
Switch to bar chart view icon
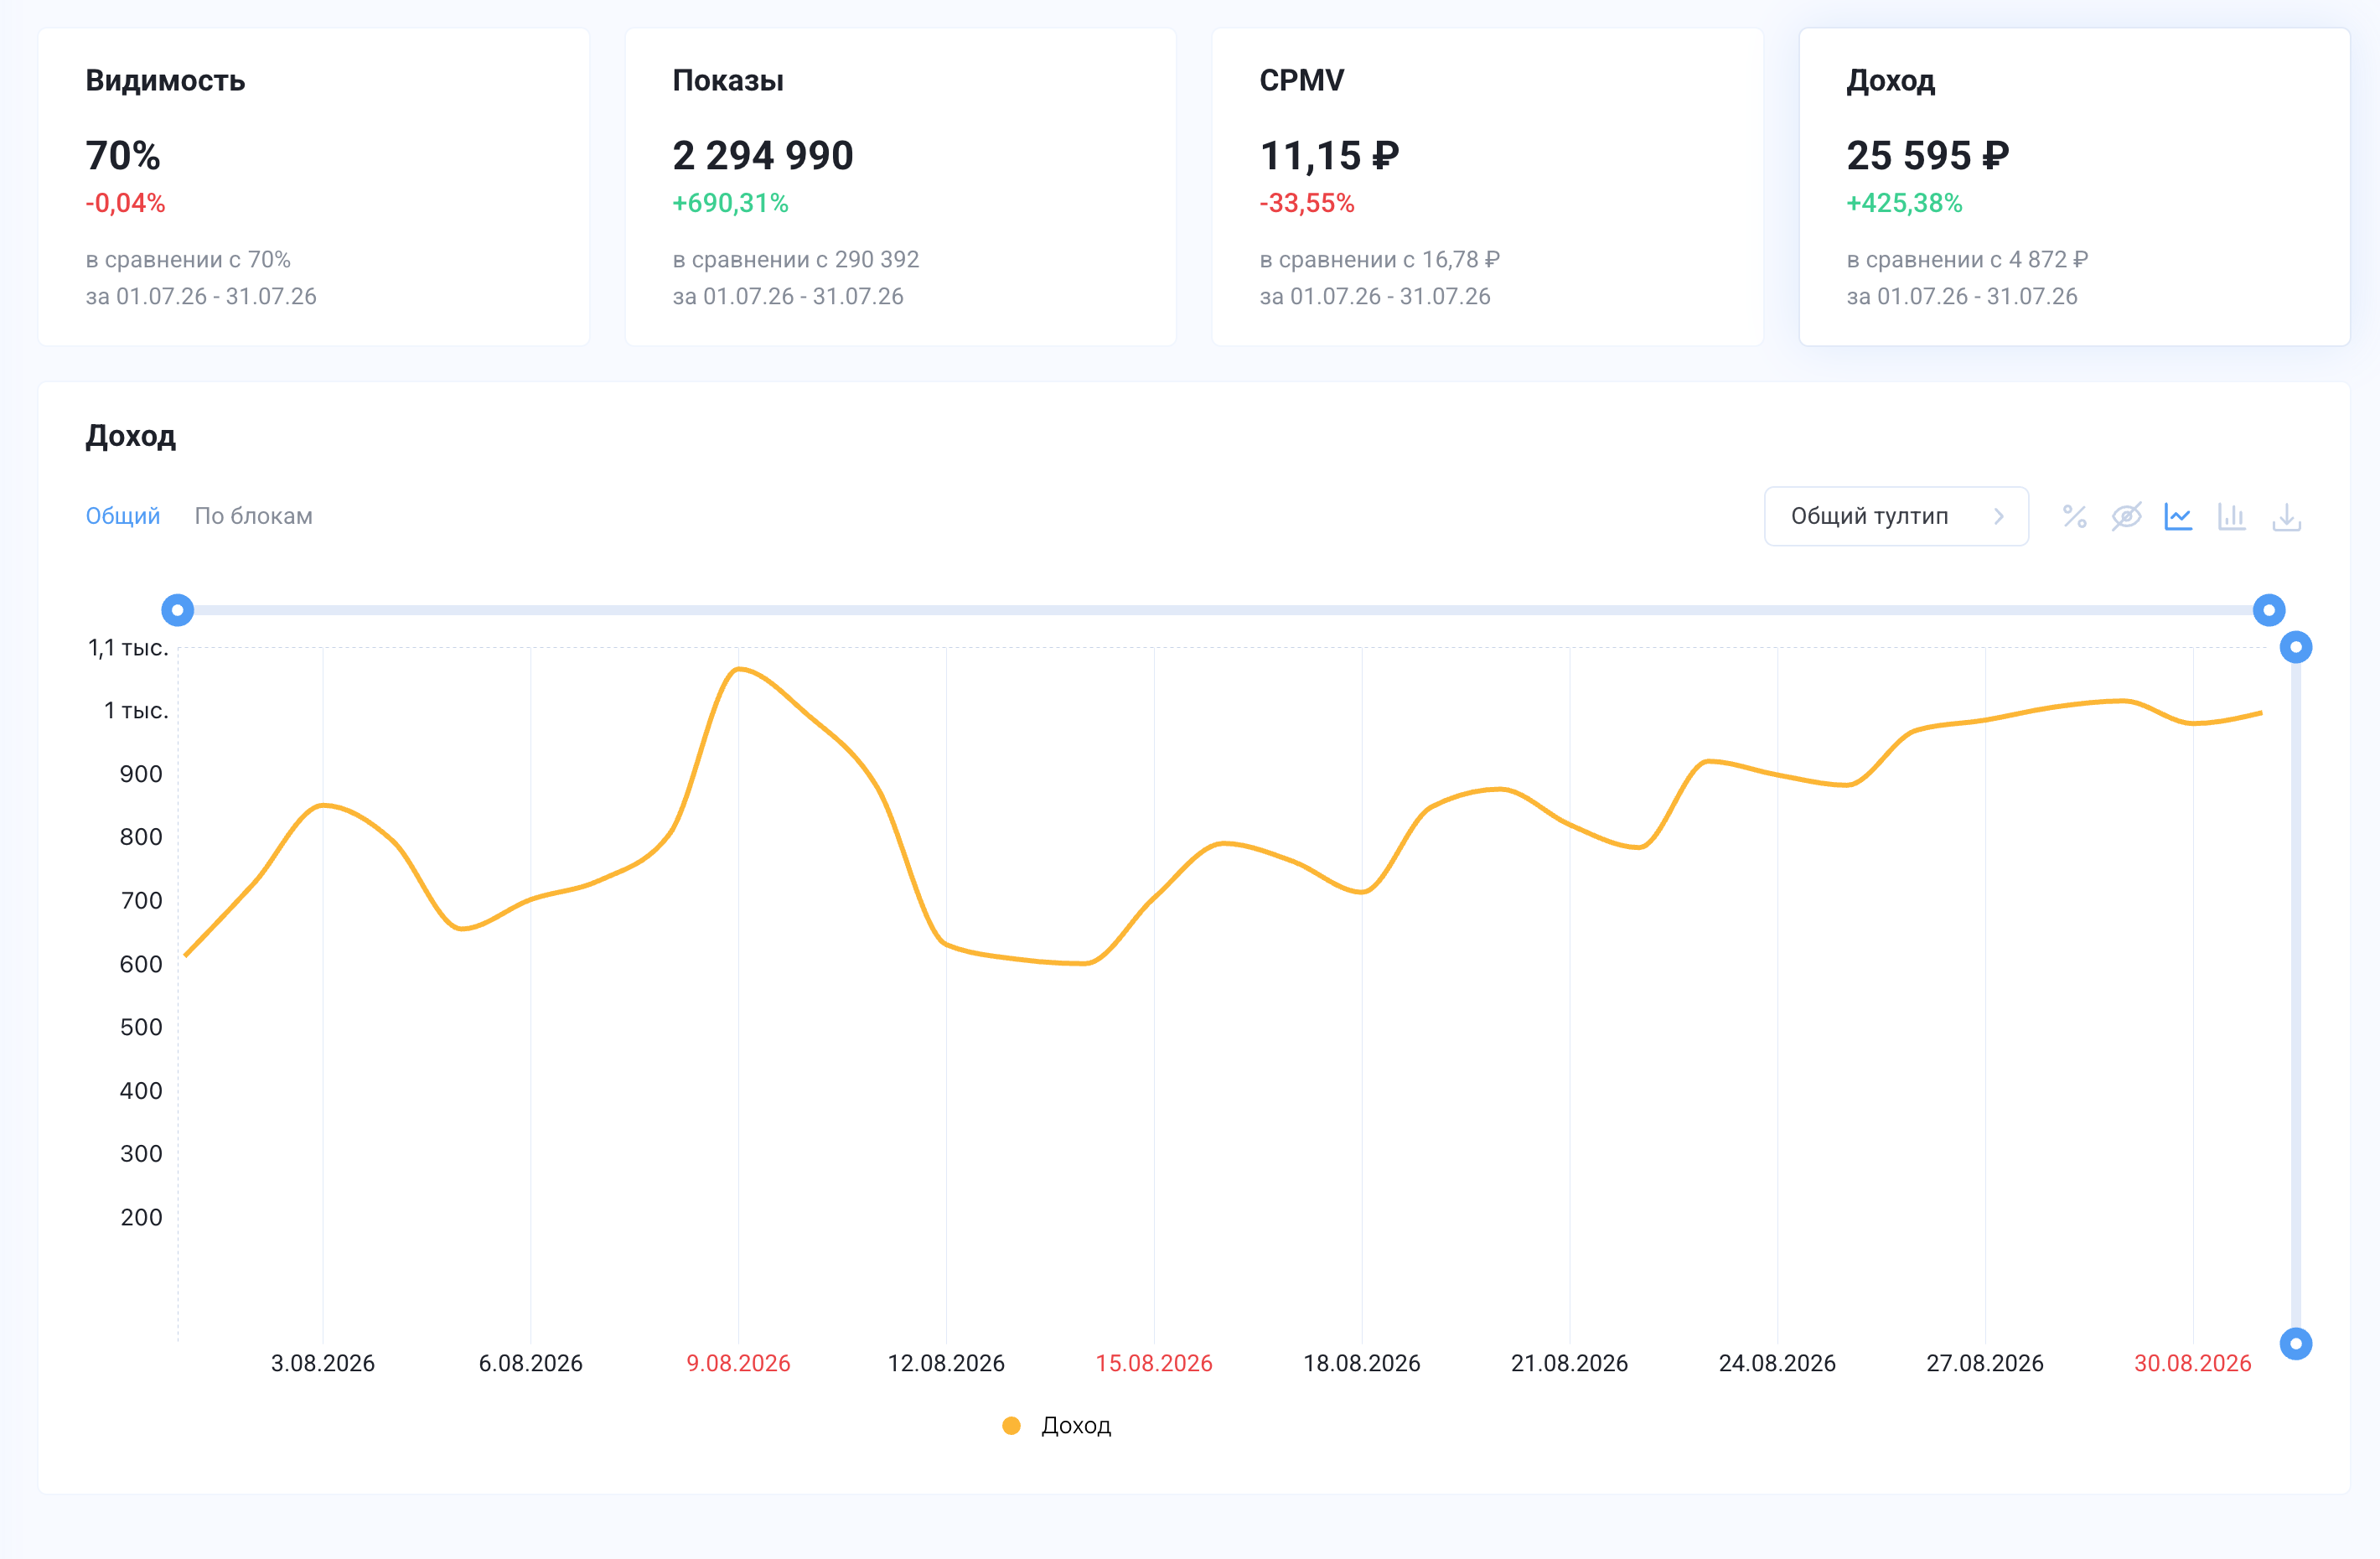click(x=2232, y=516)
